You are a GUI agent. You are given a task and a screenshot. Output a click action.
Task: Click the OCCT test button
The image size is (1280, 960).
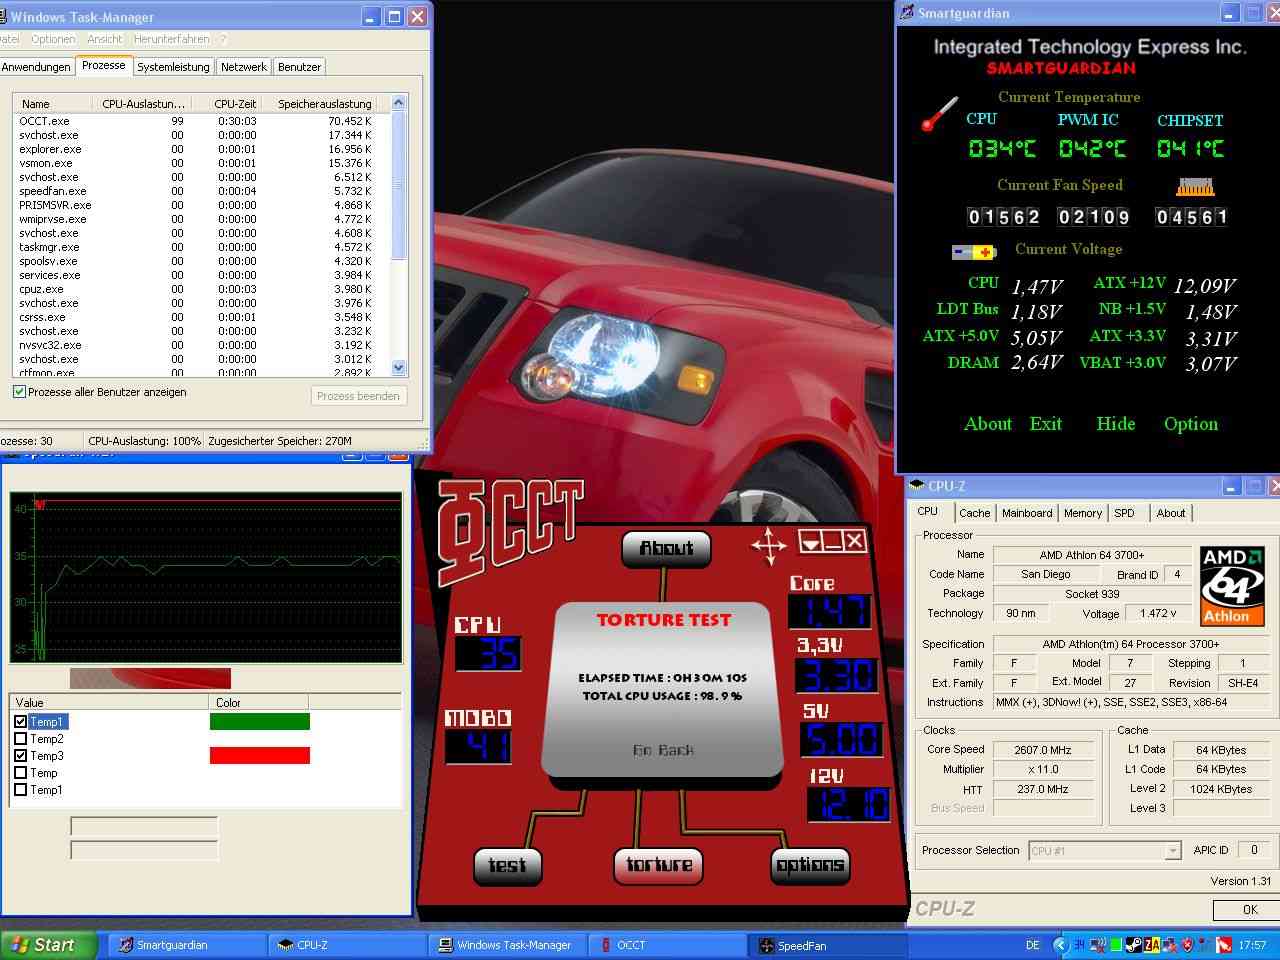pyautogui.click(x=506, y=866)
